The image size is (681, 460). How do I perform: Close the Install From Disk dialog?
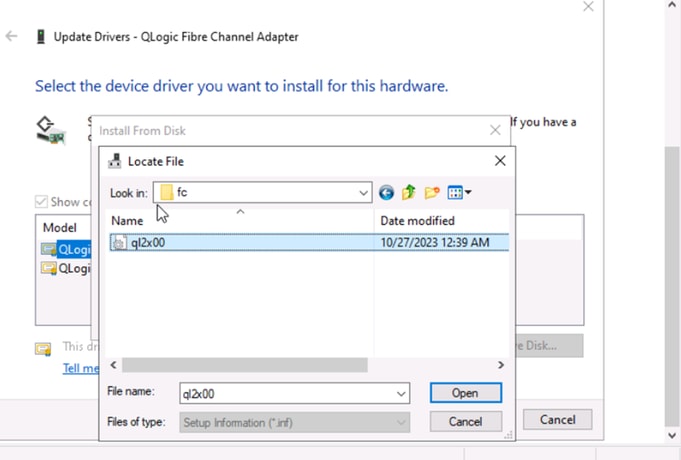tap(495, 130)
